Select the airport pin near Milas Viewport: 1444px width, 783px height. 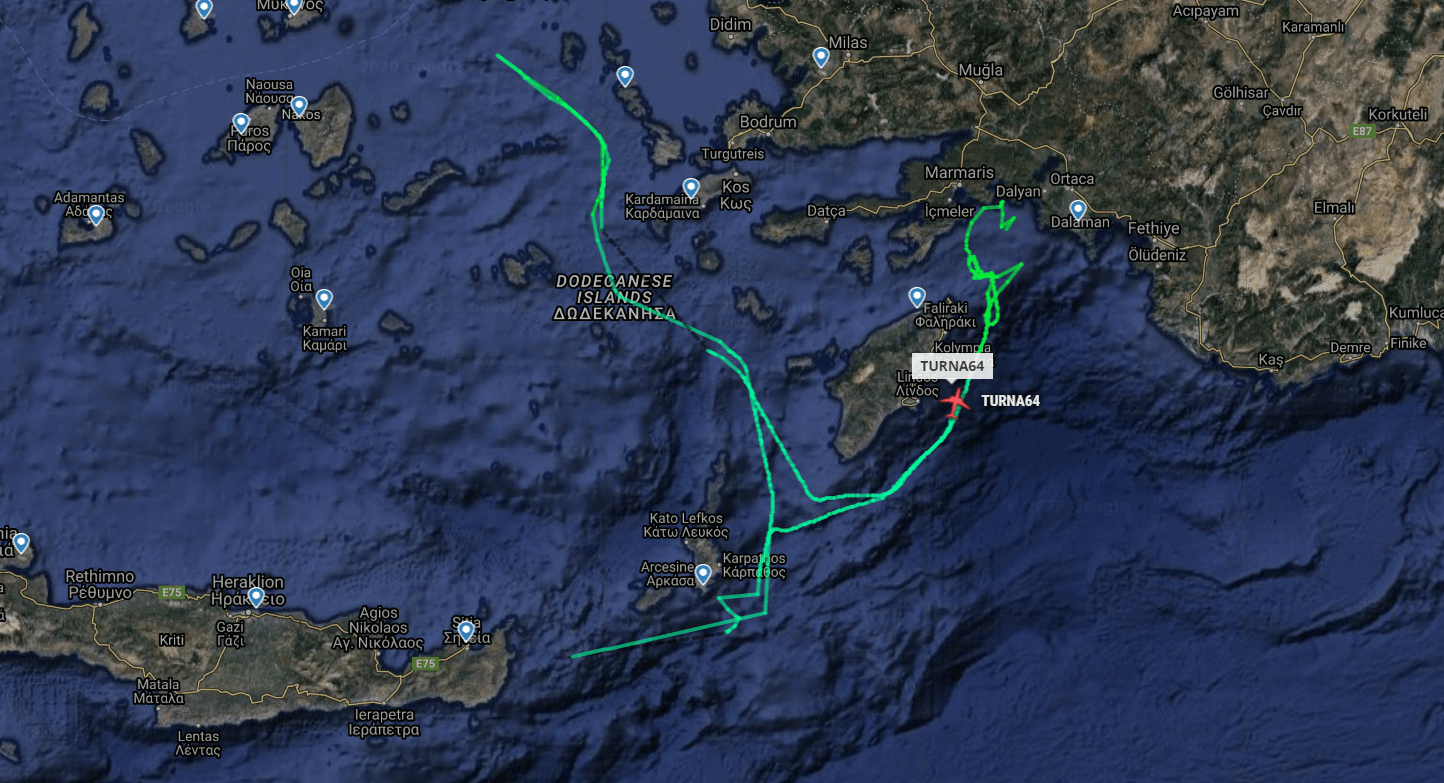click(x=821, y=57)
